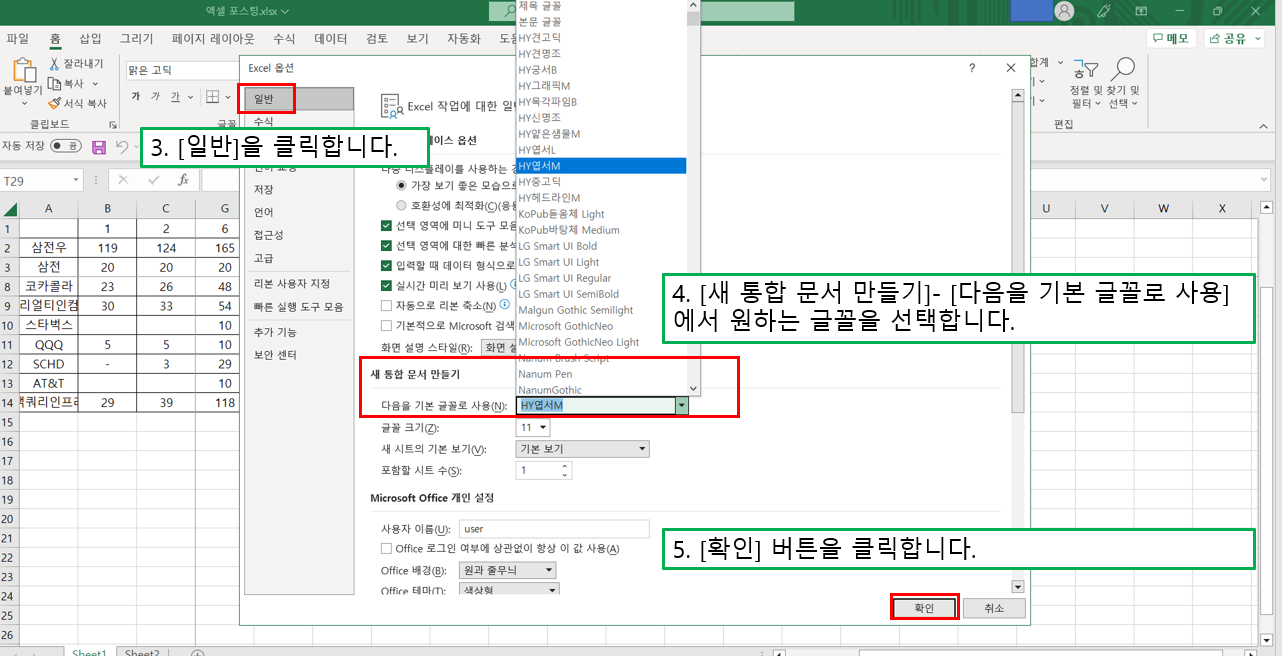Check the Office 로그인 여부에 상관없이 checkbox
1282x656 pixels.
click(387, 548)
